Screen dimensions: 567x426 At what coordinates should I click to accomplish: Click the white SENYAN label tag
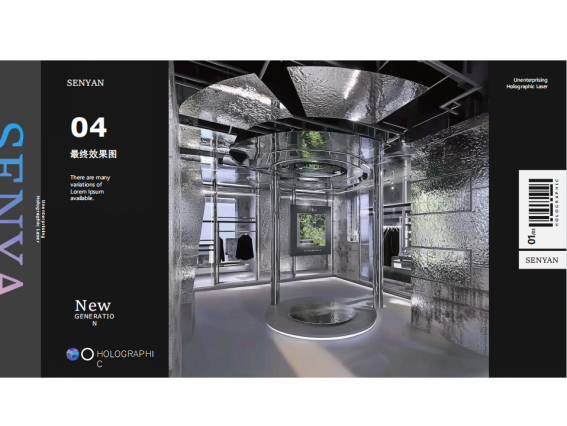[542, 260]
